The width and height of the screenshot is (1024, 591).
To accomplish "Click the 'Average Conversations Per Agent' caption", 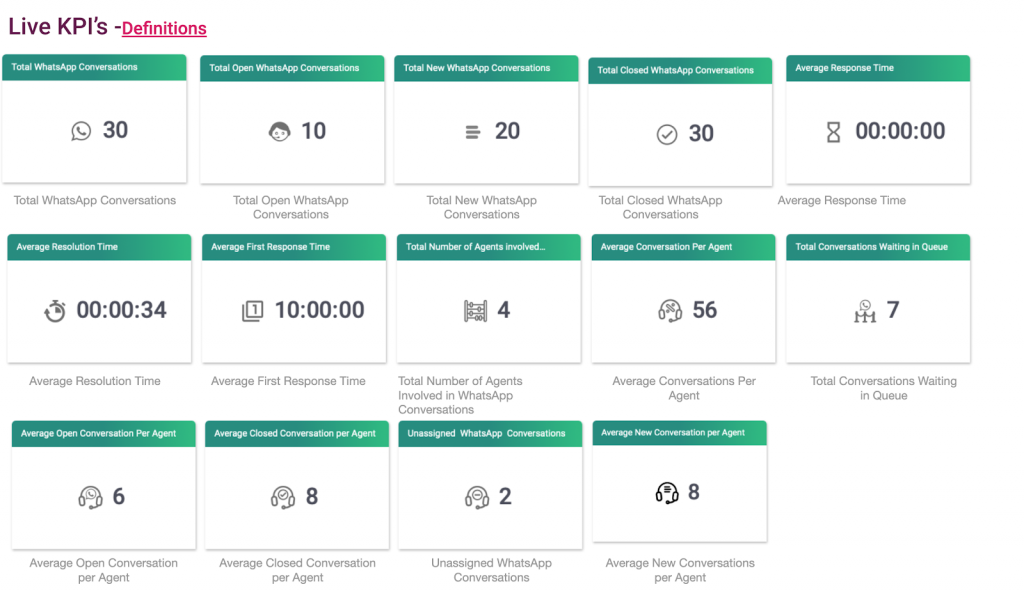I will (684, 389).
